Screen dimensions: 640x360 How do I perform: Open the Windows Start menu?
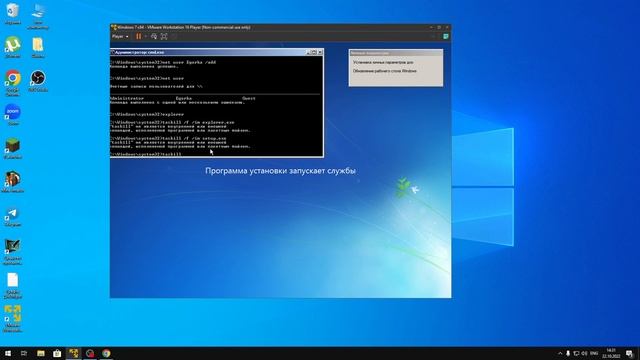point(8,353)
